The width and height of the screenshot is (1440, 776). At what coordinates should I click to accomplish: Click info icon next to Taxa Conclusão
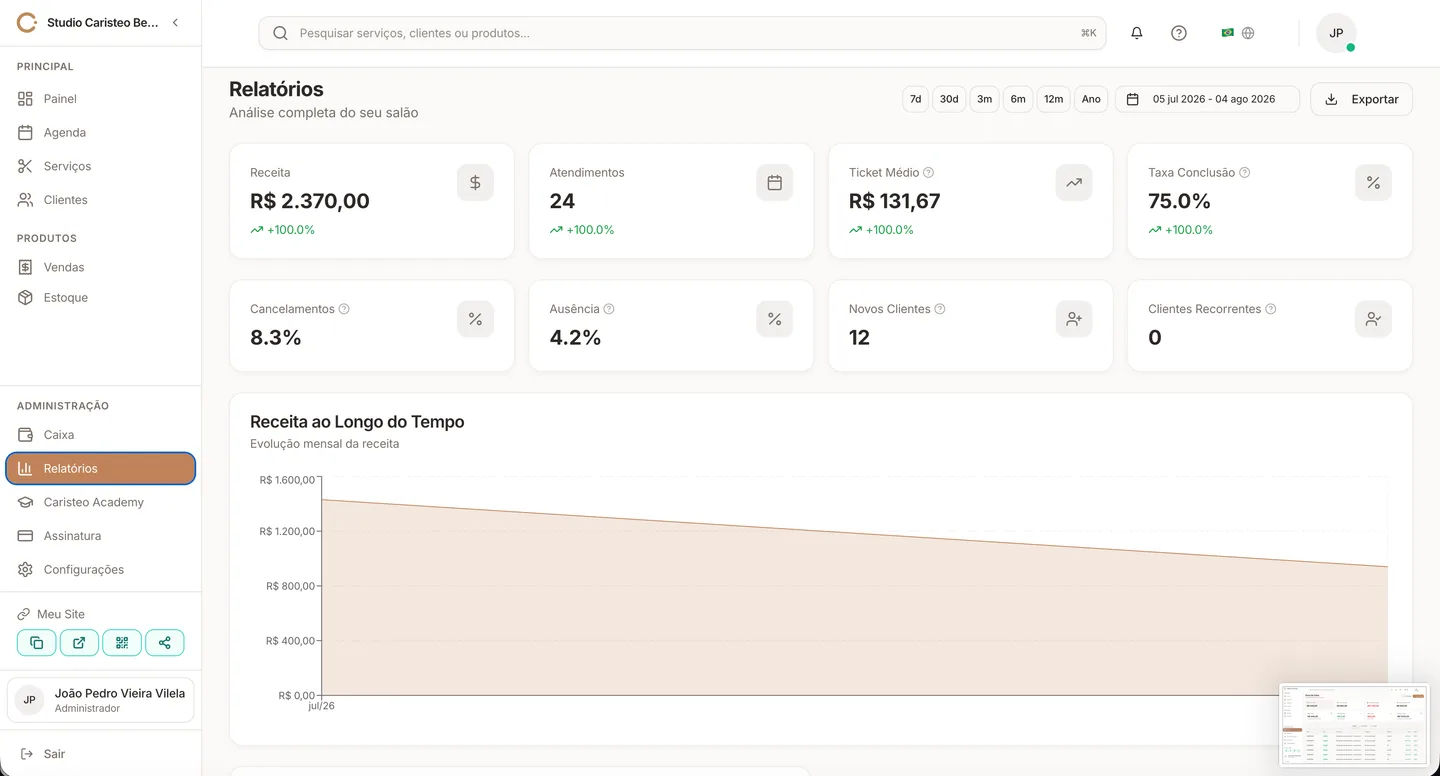coord(1244,172)
